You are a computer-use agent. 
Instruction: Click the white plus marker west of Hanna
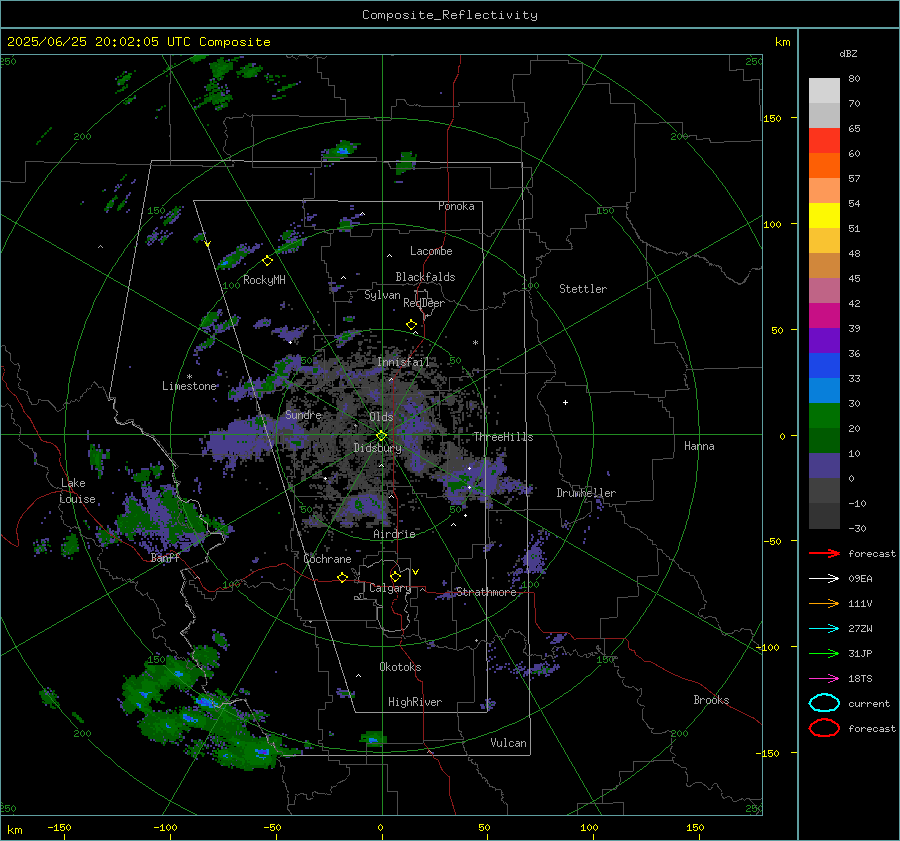pyautogui.click(x=565, y=402)
